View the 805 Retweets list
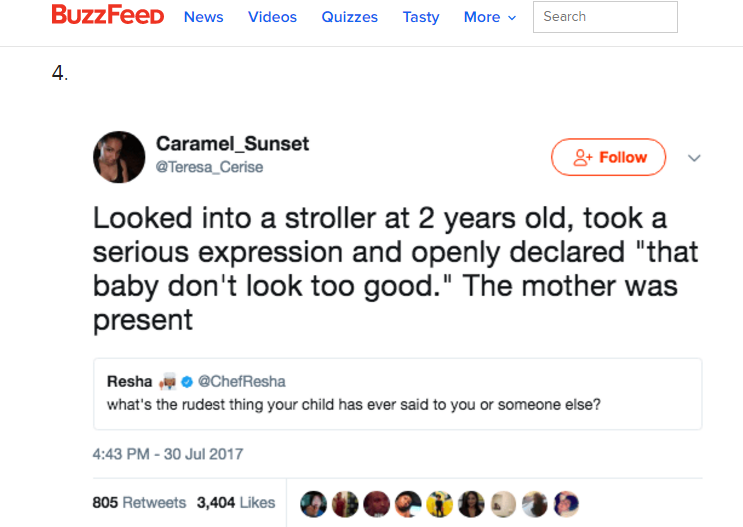 [x=139, y=502]
